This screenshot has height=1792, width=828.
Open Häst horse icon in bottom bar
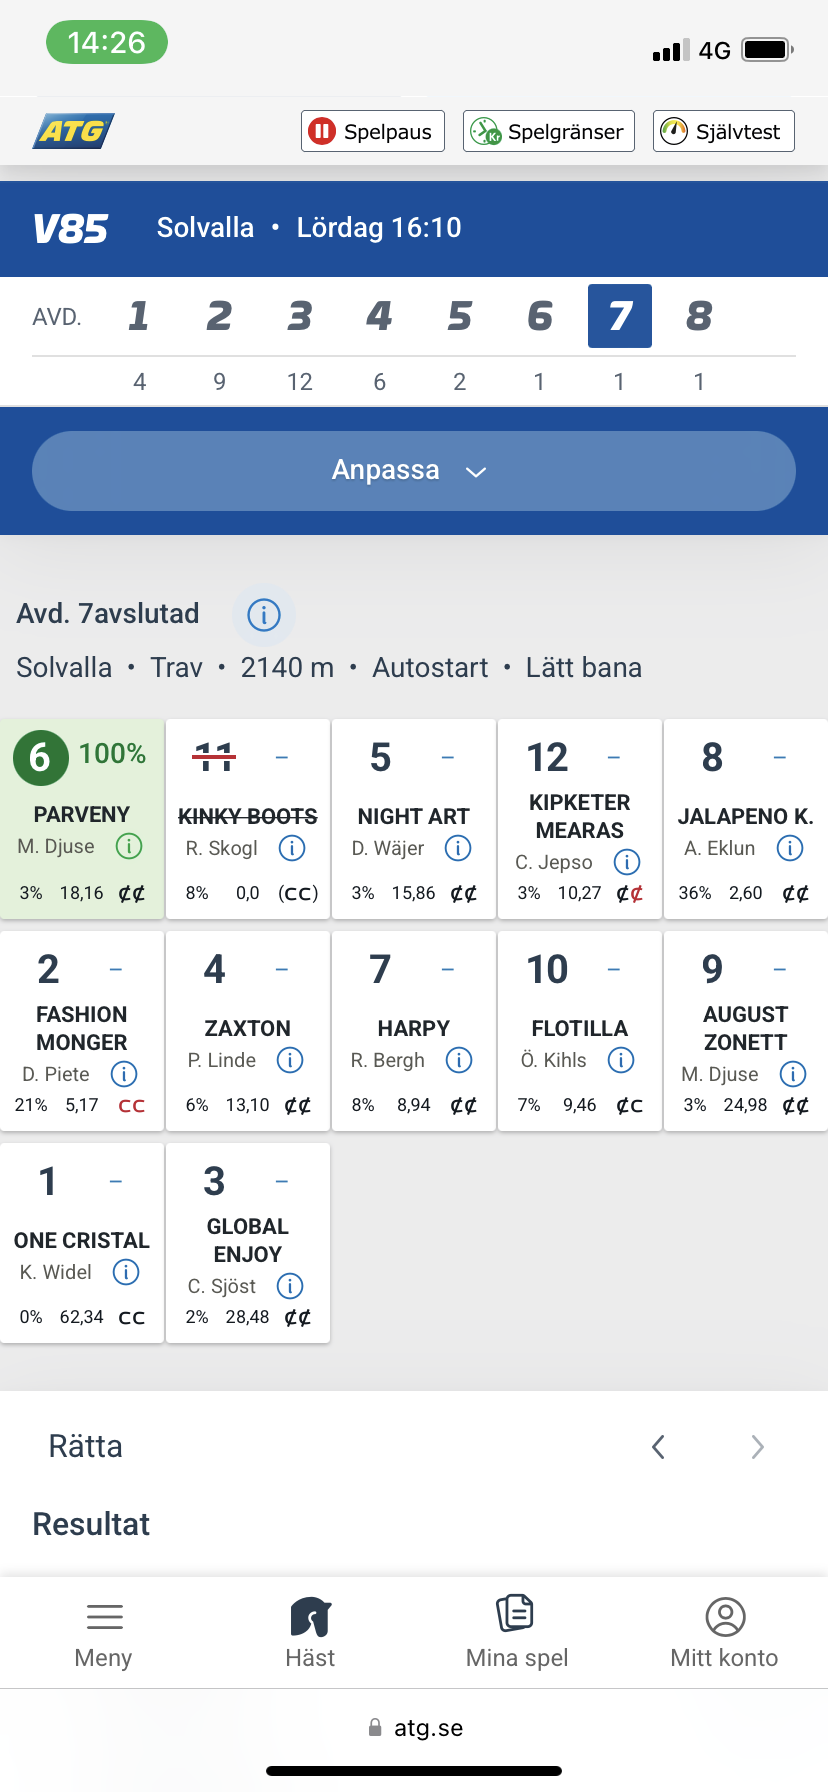pyautogui.click(x=310, y=1616)
